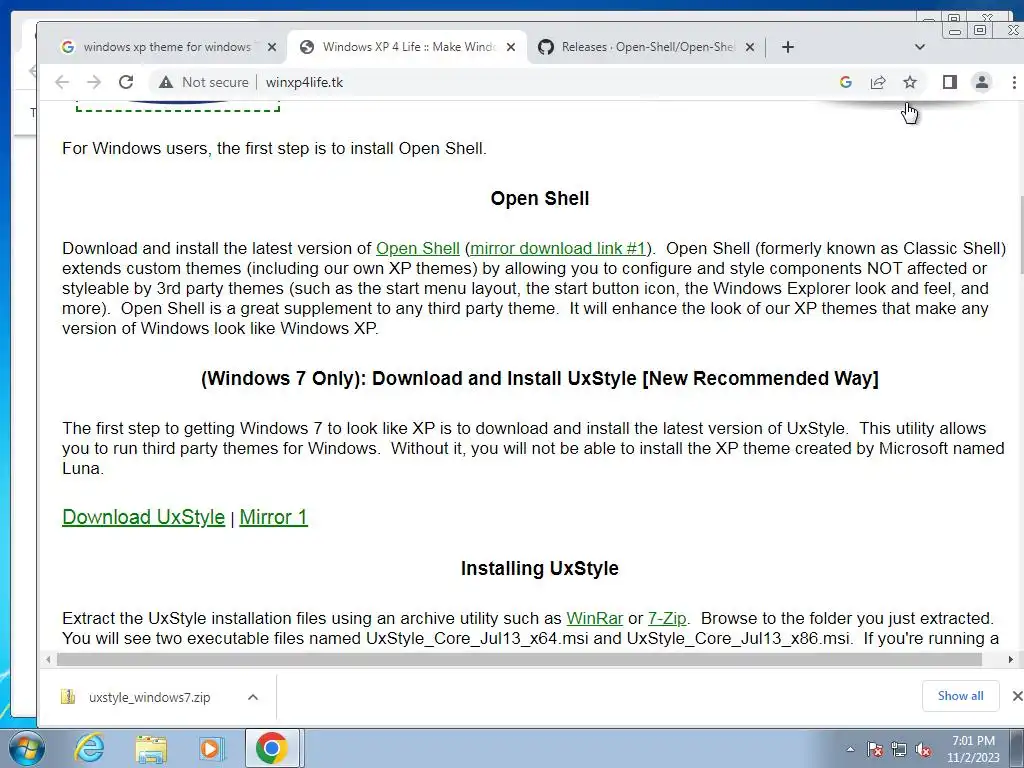1024x768 pixels.
Task: Open the Chrome profile menu
Action: 982,82
